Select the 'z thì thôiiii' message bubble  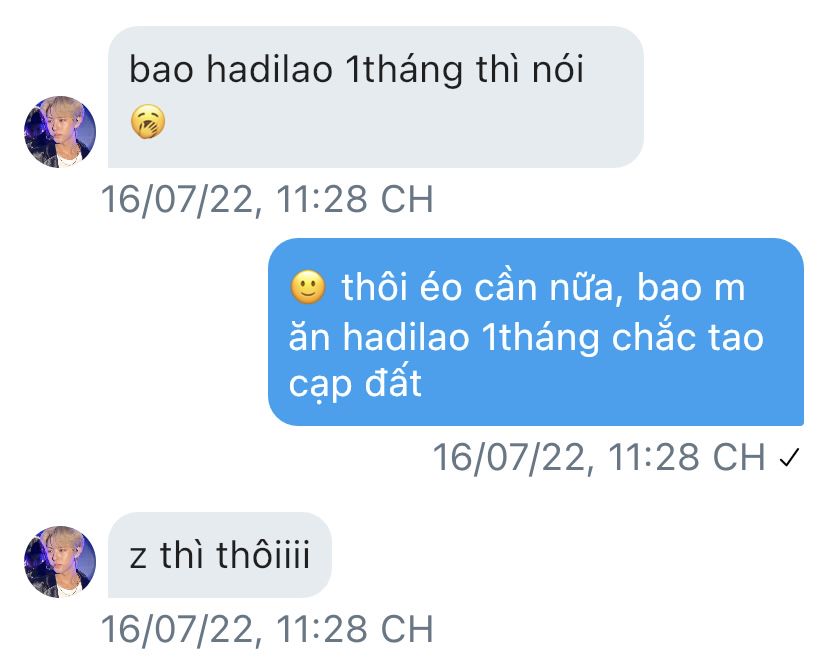[220, 555]
